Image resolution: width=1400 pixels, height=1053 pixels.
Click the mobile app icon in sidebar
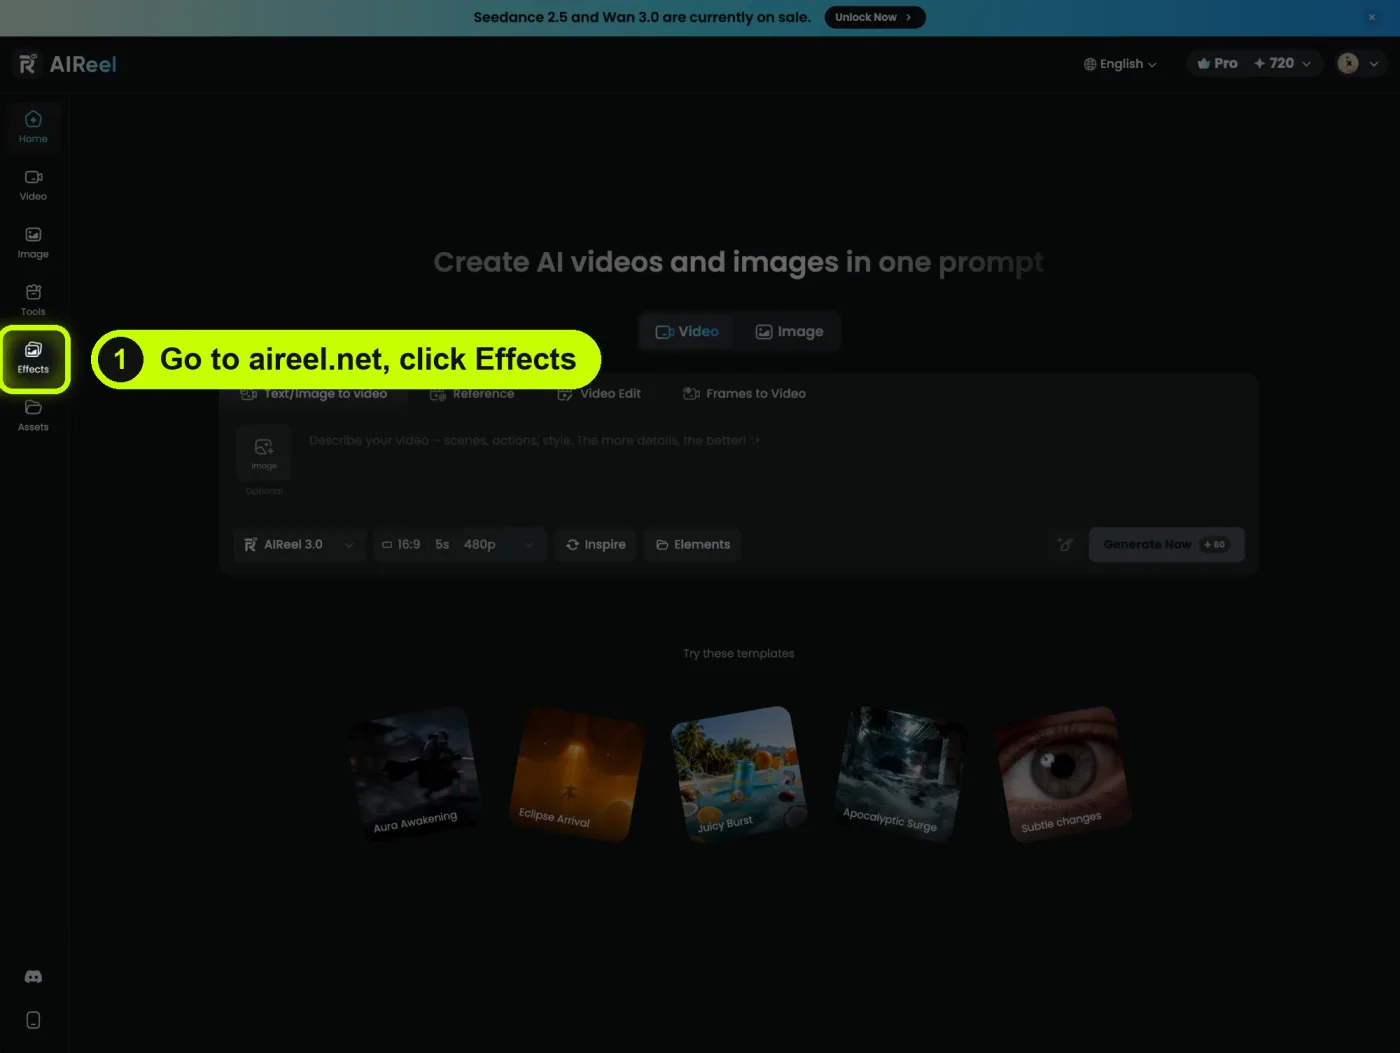(x=33, y=1020)
